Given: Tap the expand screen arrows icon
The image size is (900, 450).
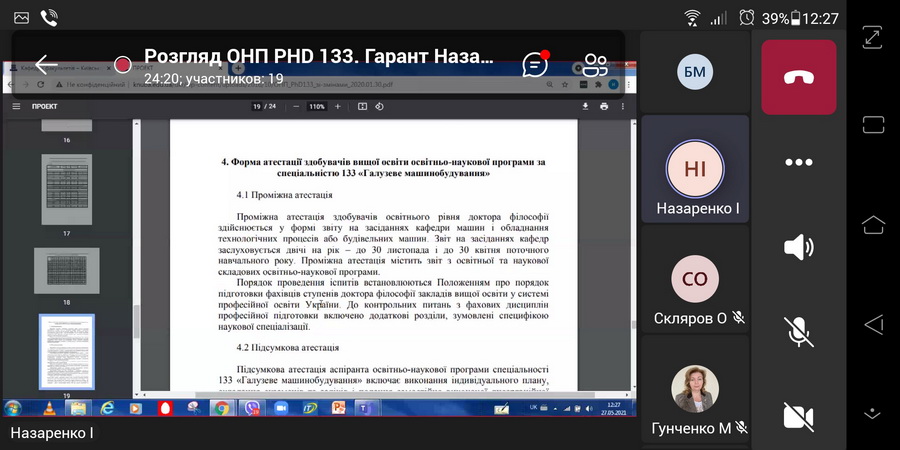Looking at the screenshot, I should point(872,37).
